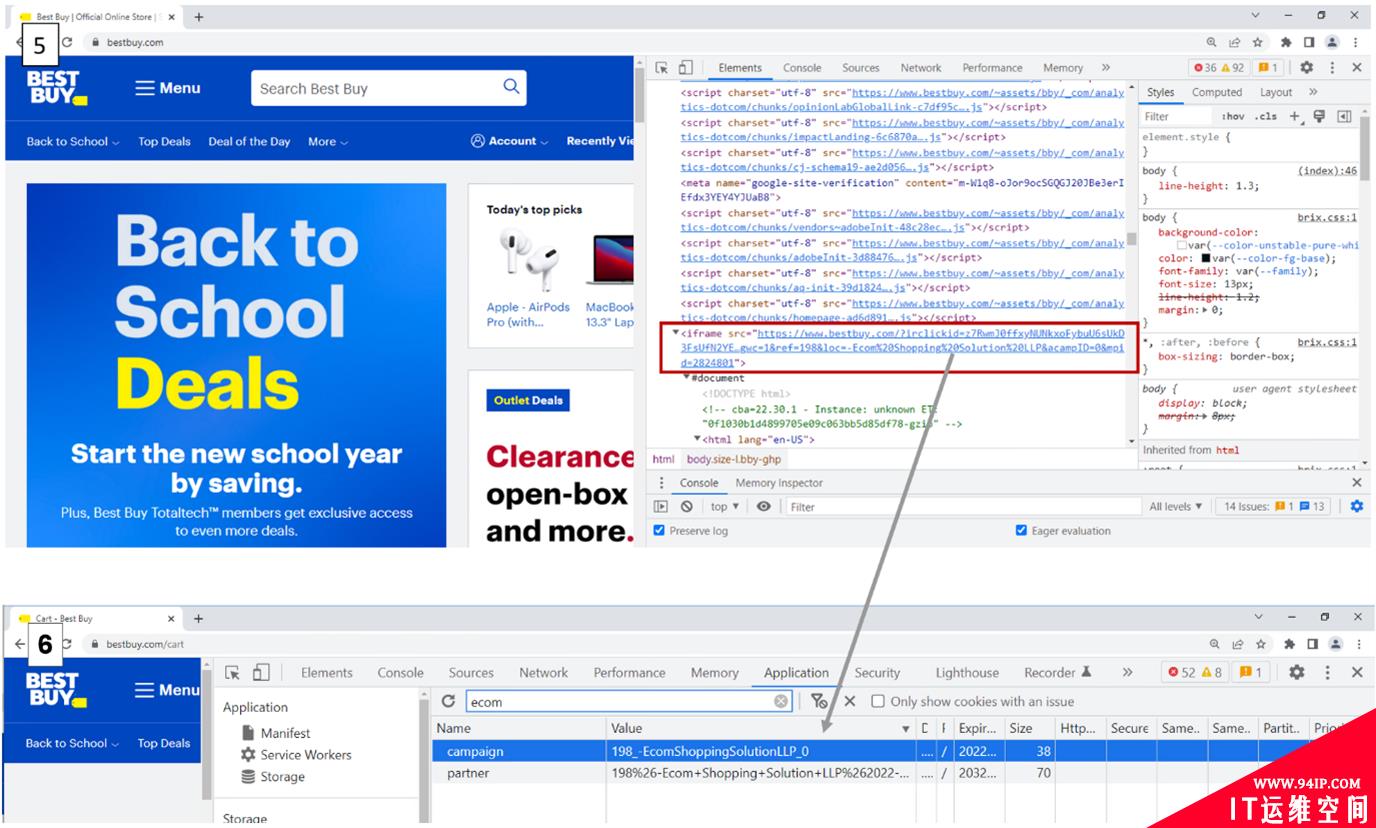1376x828 pixels.
Task: Select inspect picker in bottom DevTools
Action: pos(232,673)
